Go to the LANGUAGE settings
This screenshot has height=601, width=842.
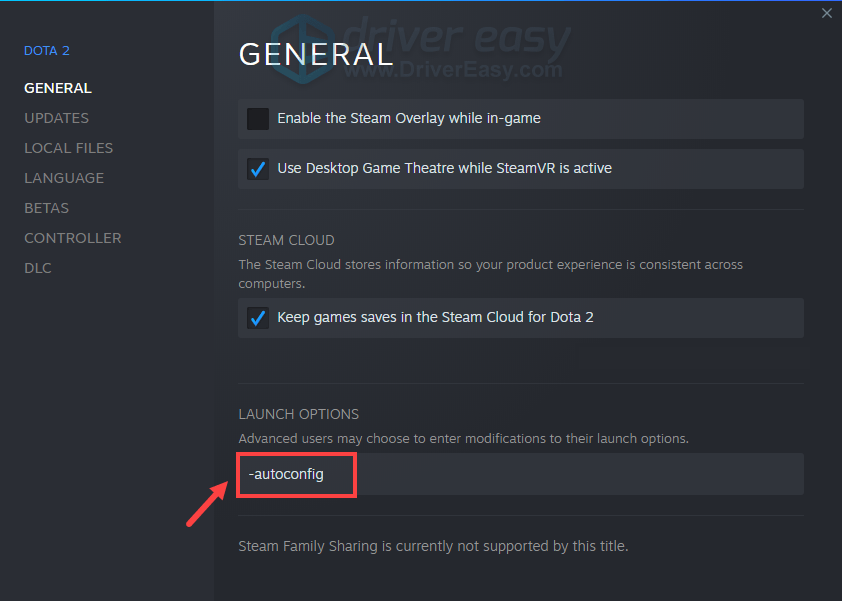click(64, 178)
